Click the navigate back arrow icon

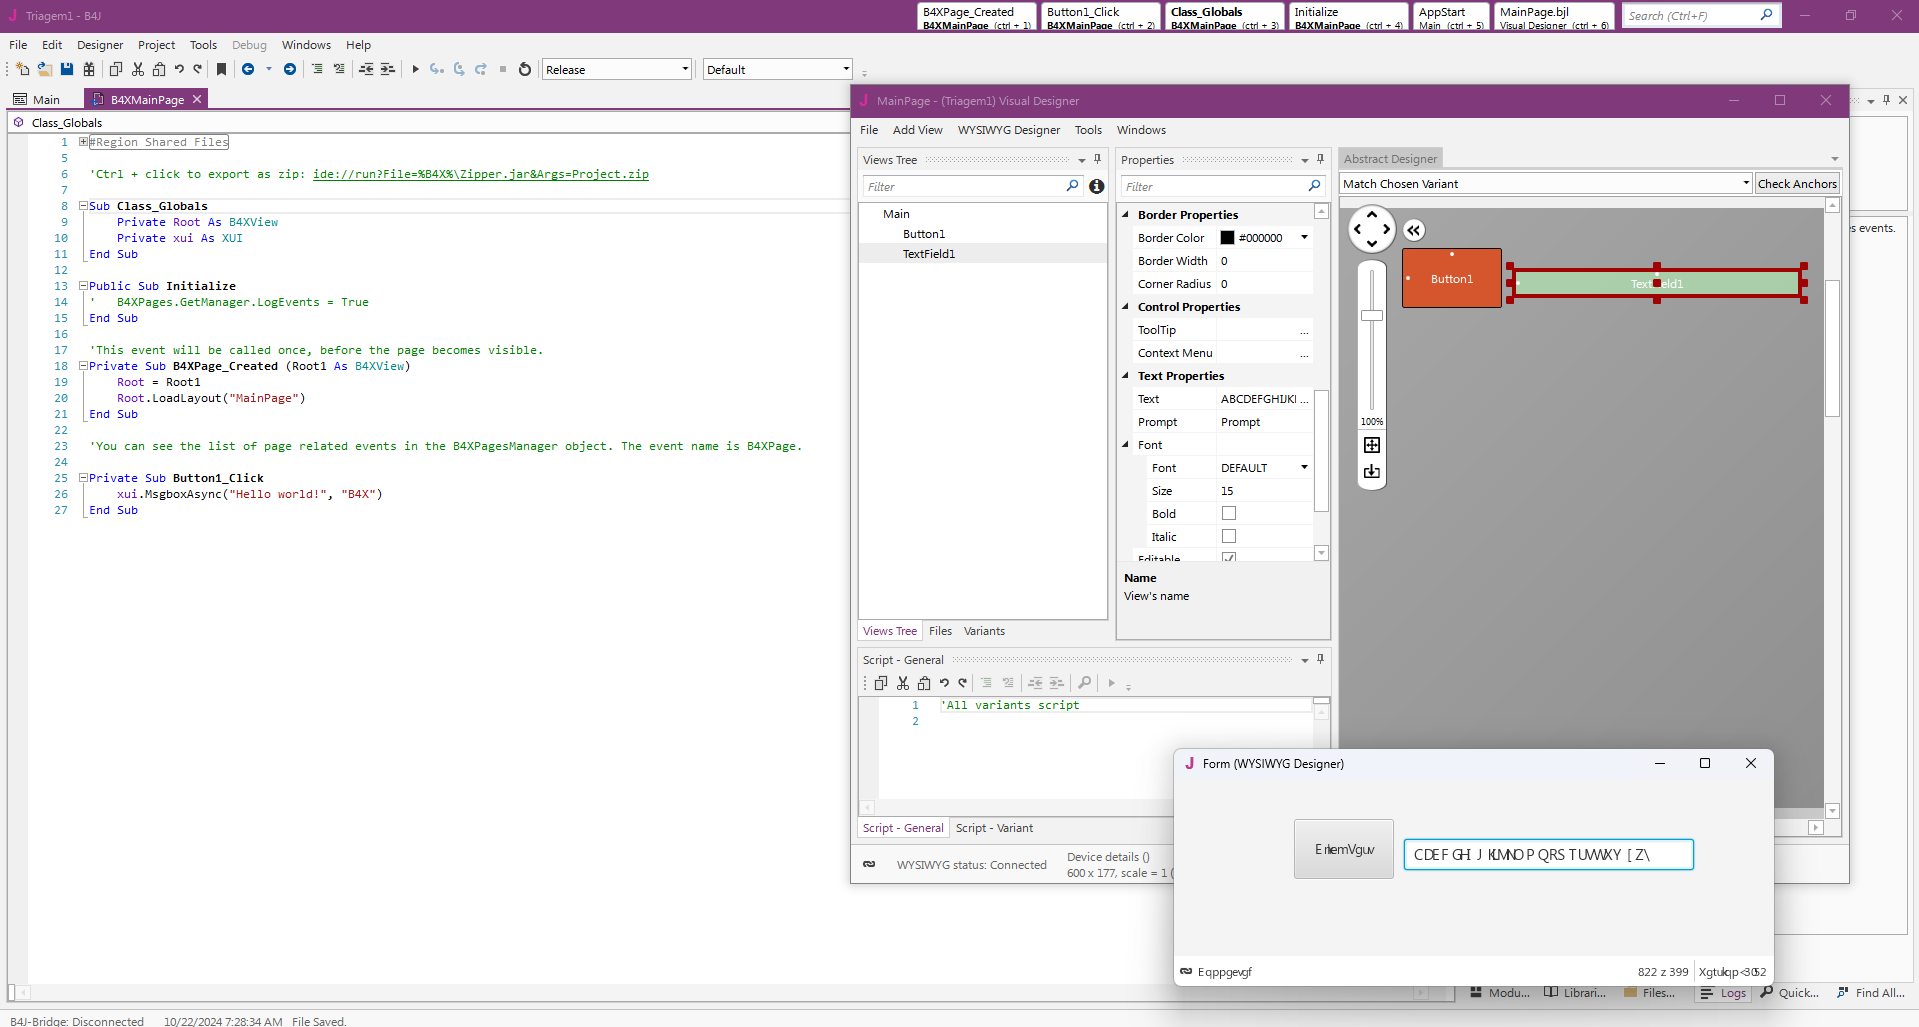(248, 69)
